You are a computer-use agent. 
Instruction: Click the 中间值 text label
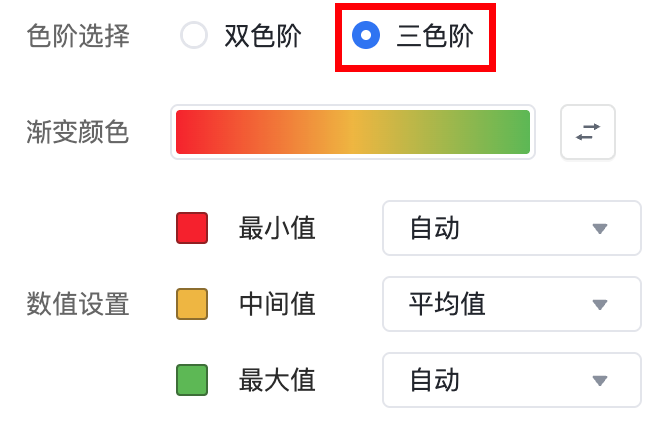tap(277, 304)
